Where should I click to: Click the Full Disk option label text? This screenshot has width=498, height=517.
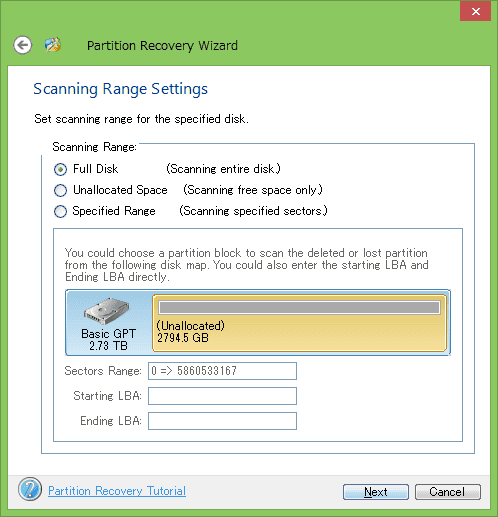[x=96, y=169]
